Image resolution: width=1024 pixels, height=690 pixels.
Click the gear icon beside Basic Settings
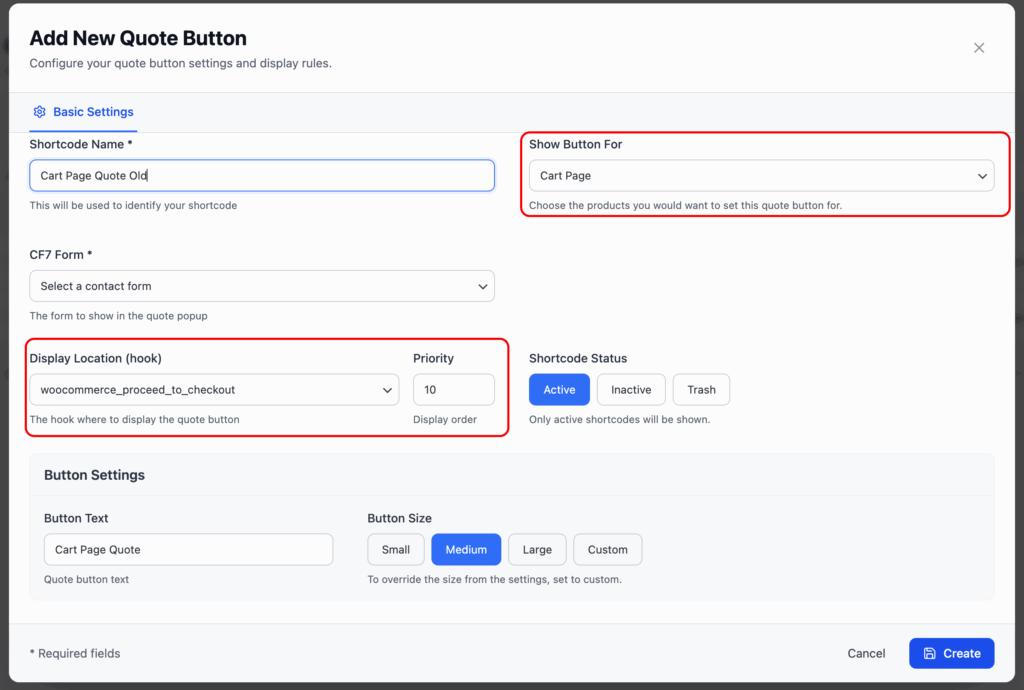tap(40, 112)
